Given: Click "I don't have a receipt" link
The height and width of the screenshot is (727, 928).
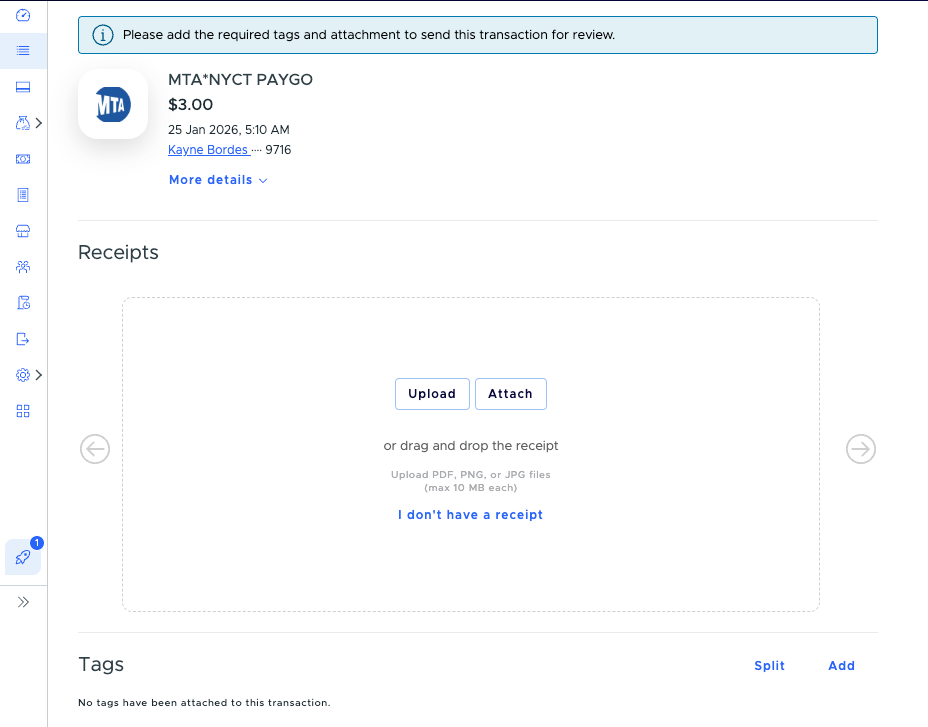Looking at the screenshot, I should click(471, 515).
